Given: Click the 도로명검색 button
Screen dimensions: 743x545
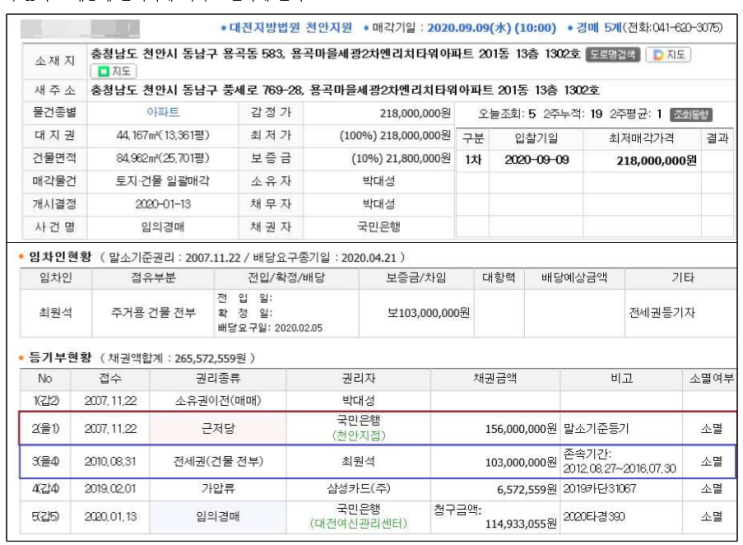Looking at the screenshot, I should [x=613, y=55].
